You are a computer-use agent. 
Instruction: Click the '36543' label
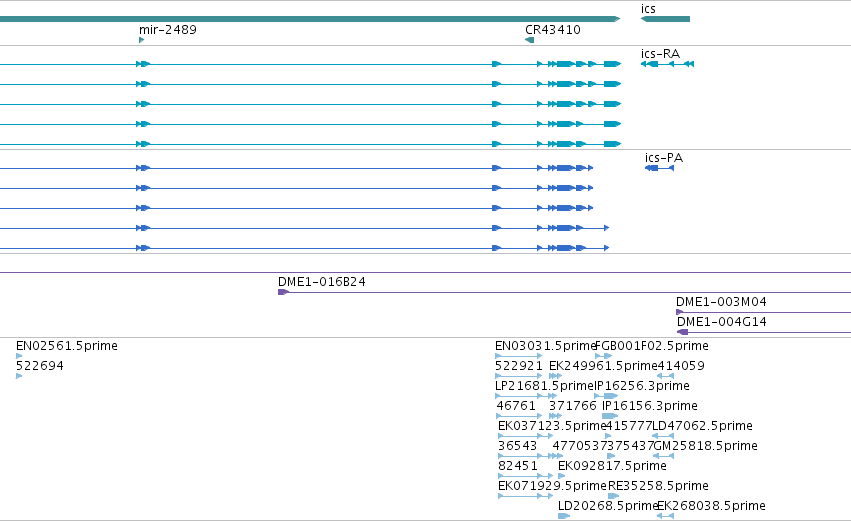(517, 446)
